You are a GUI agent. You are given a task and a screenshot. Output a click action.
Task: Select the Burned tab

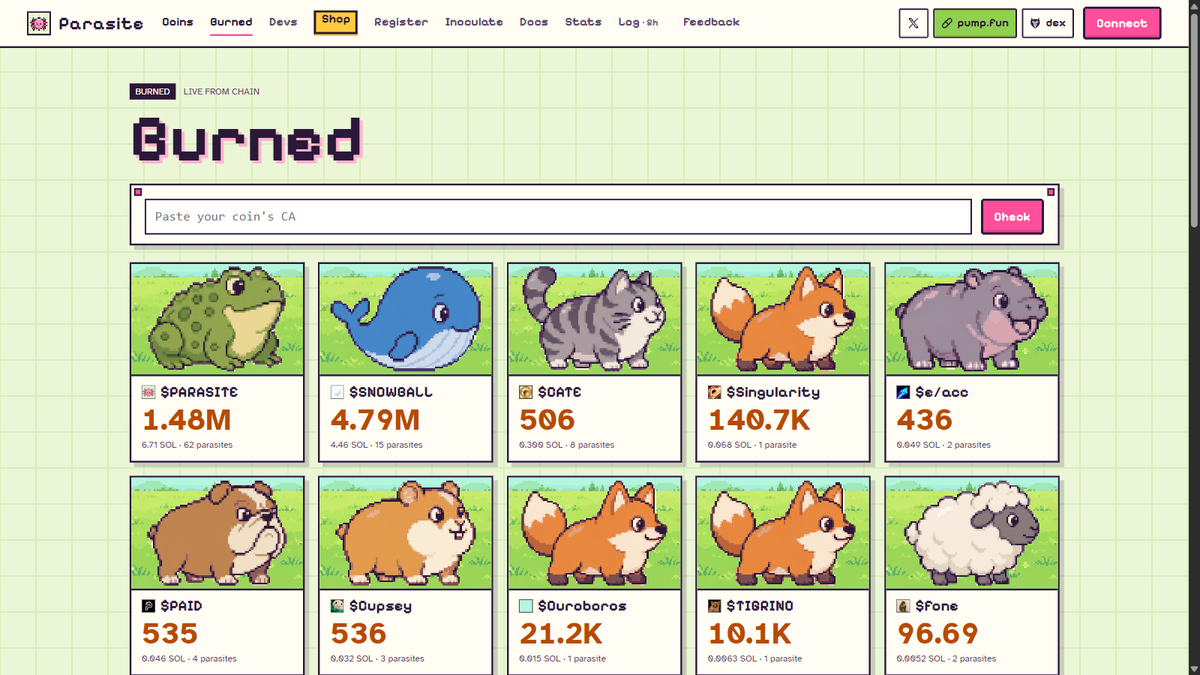pyautogui.click(x=231, y=22)
